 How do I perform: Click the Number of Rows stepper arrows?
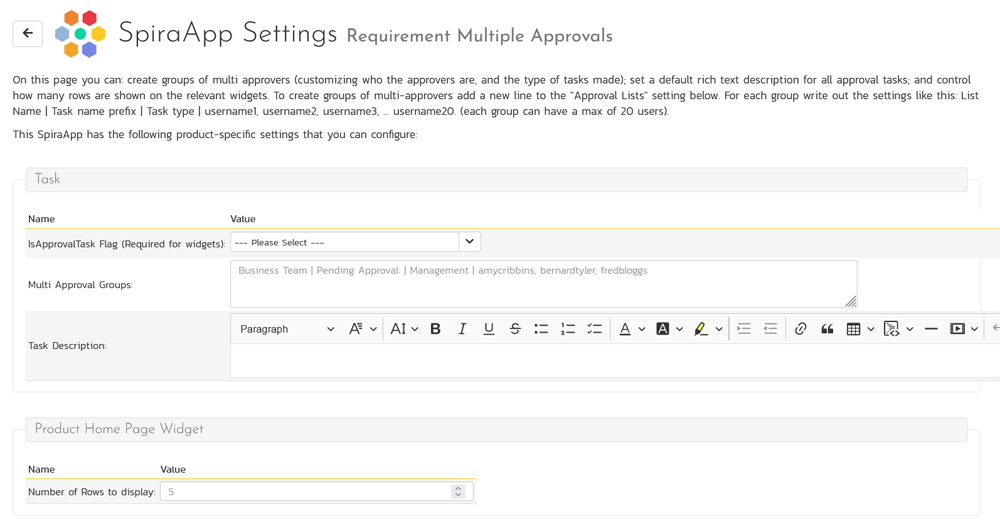click(x=458, y=491)
